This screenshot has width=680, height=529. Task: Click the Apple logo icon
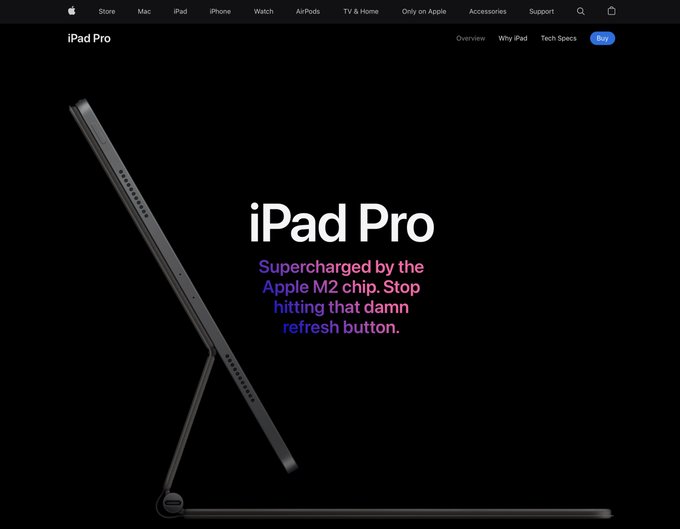(72, 11)
